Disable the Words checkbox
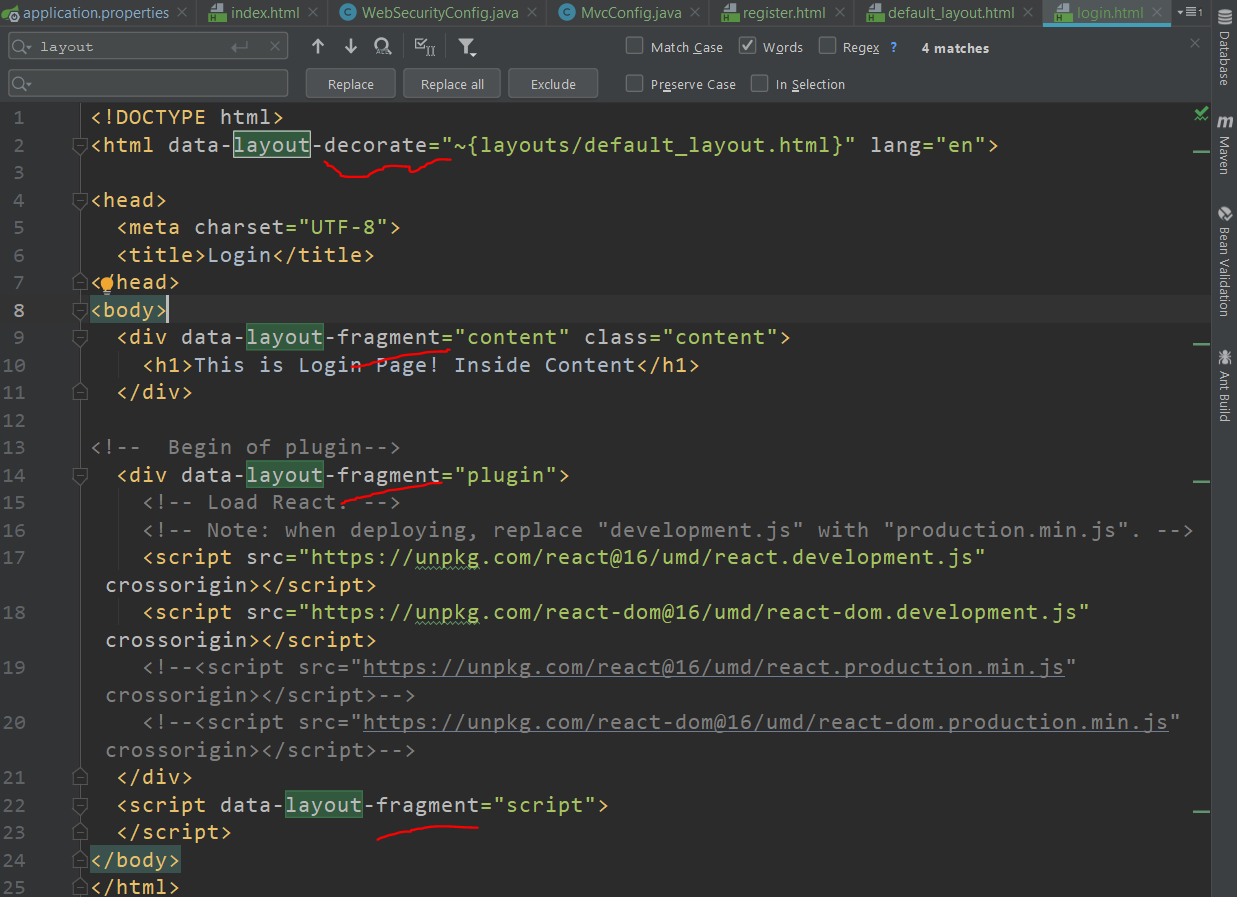1237x897 pixels. tap(747, 46)
